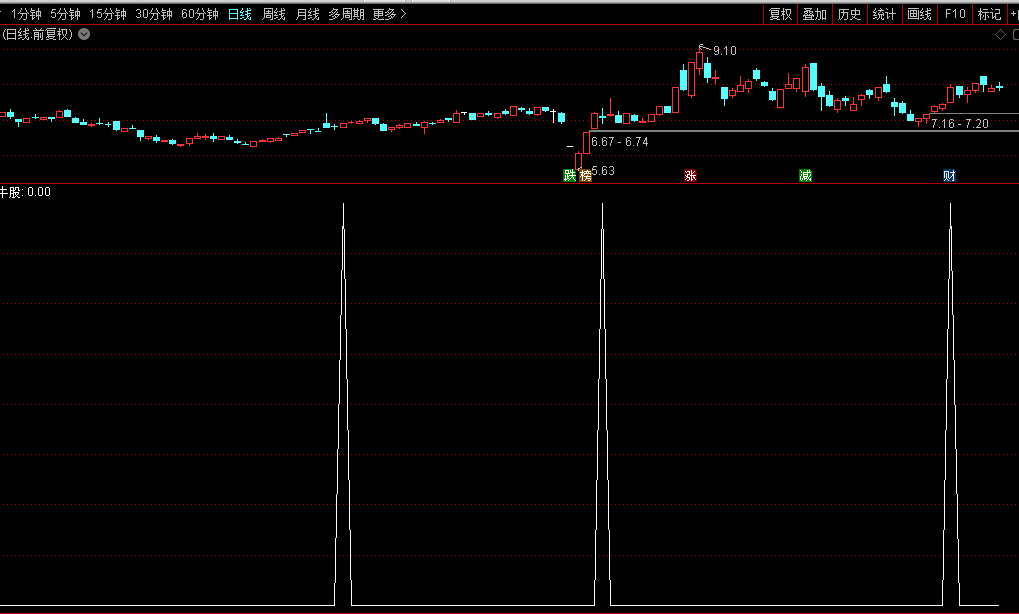This screenshot has width=1019, height=614.
Task: Click the green 减 event marker
Action: (x=805, y=176)
